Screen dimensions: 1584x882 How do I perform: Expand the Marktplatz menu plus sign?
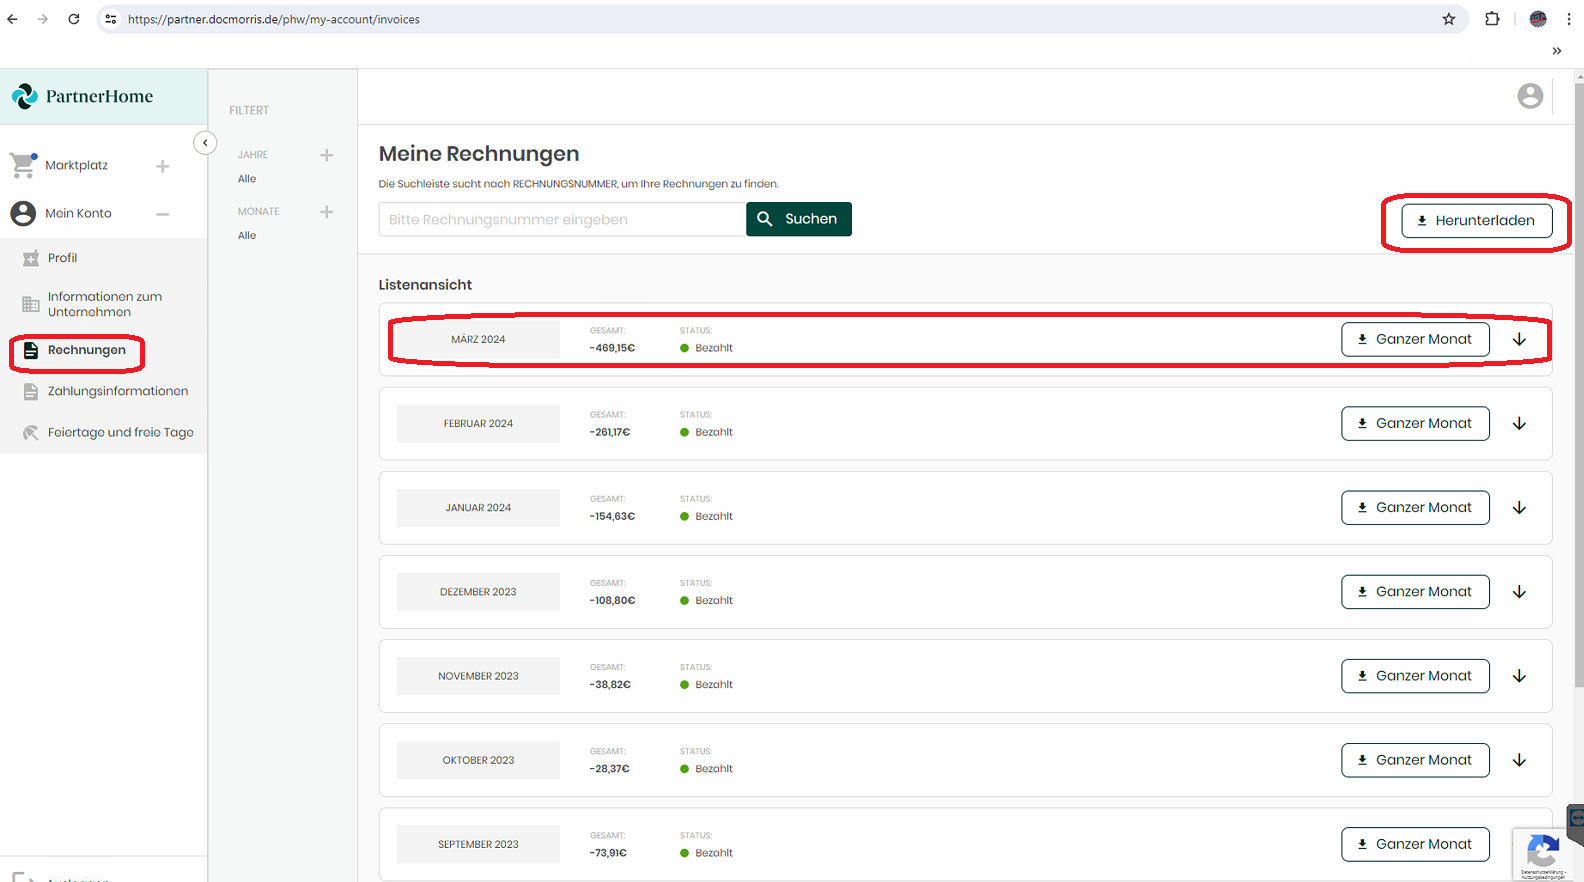coord(162,166)
